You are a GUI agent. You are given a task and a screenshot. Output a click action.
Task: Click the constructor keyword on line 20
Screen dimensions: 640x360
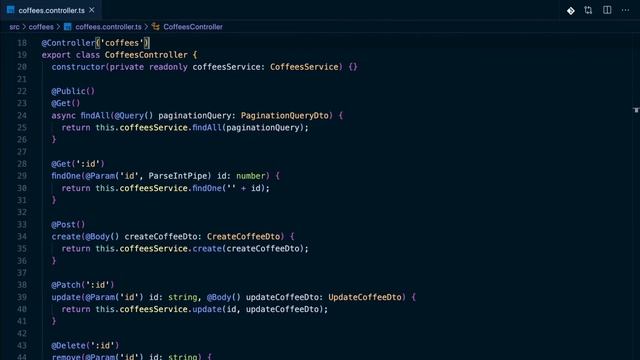78,67
